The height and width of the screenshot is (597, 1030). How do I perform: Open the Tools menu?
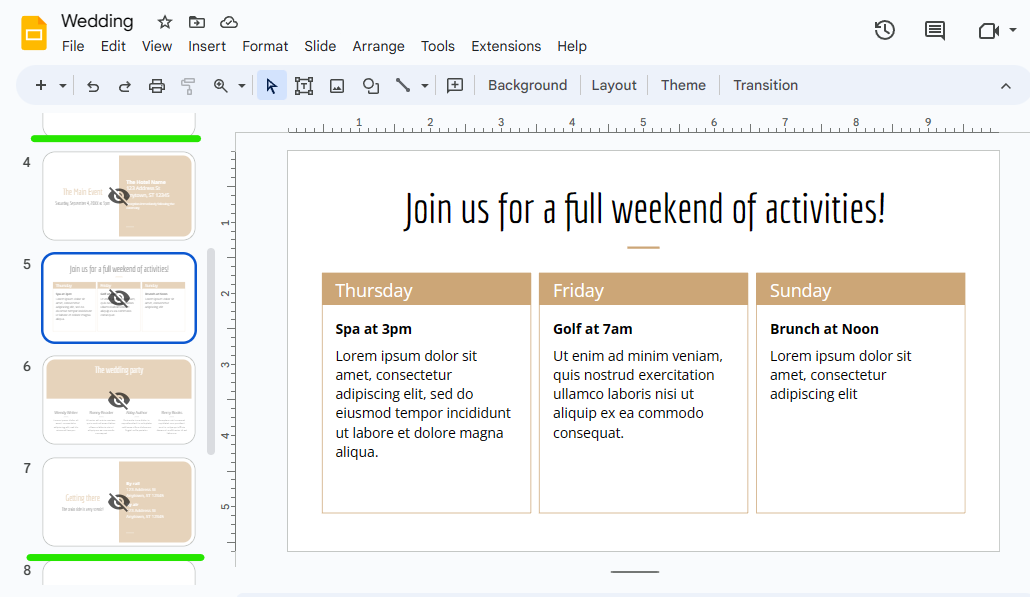[437, 47]
